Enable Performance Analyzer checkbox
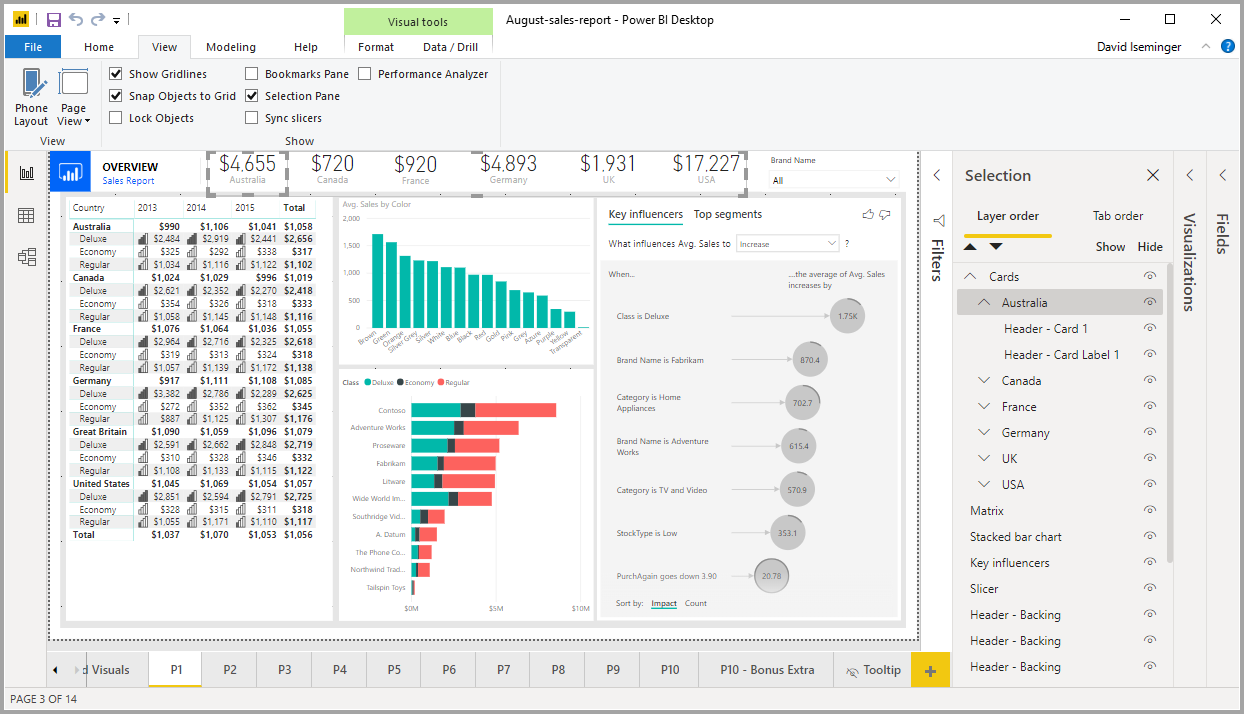The height and width of the screenshot is (714, 1244). (x=365, y=74)
